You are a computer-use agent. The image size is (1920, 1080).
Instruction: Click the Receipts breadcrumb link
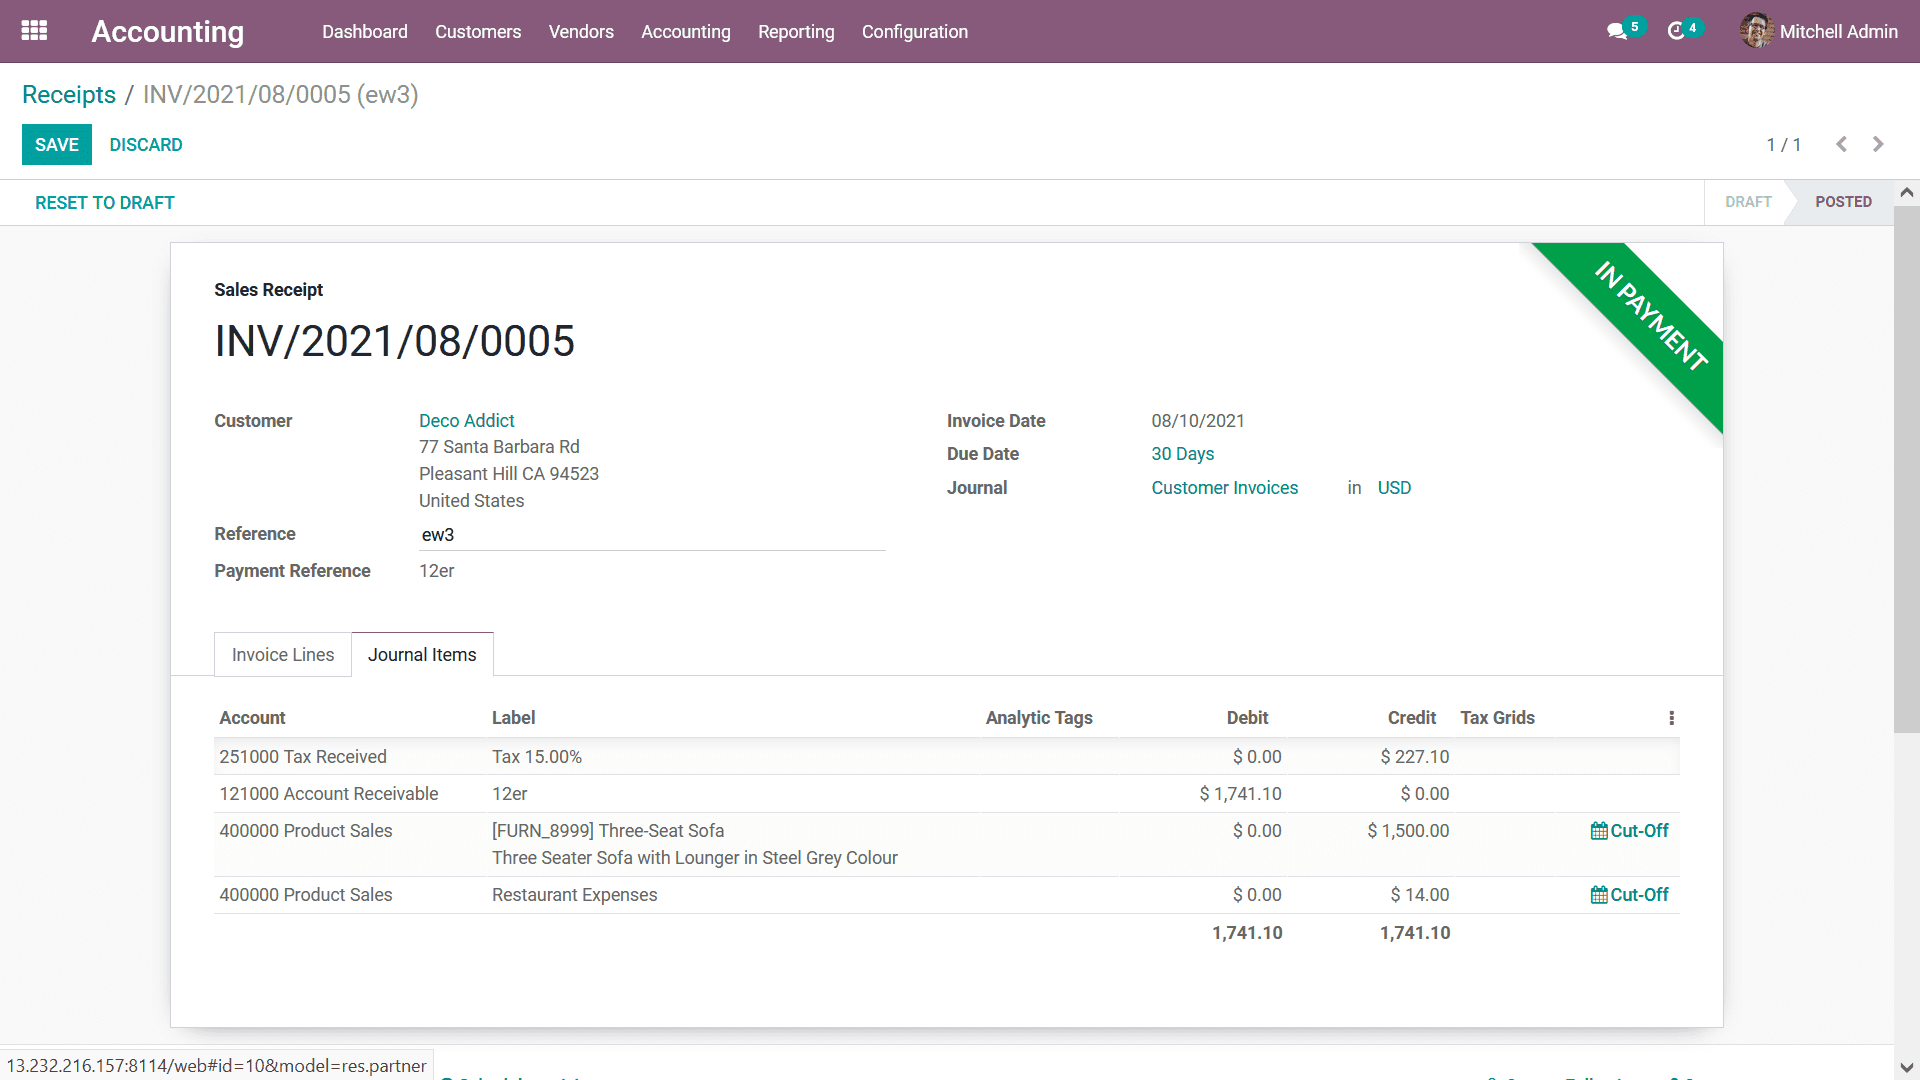pos(69,94)
